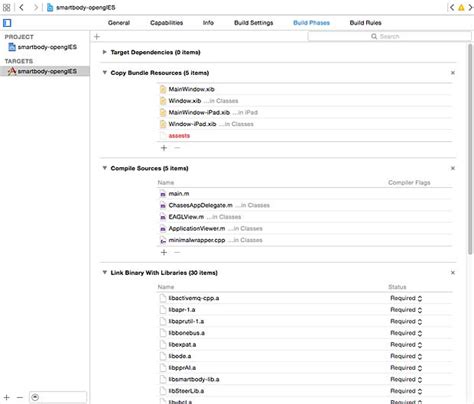Go forward with the right navigation arrow
The width and height of the screenshot is (474, 404).
(x=36, y=7)
